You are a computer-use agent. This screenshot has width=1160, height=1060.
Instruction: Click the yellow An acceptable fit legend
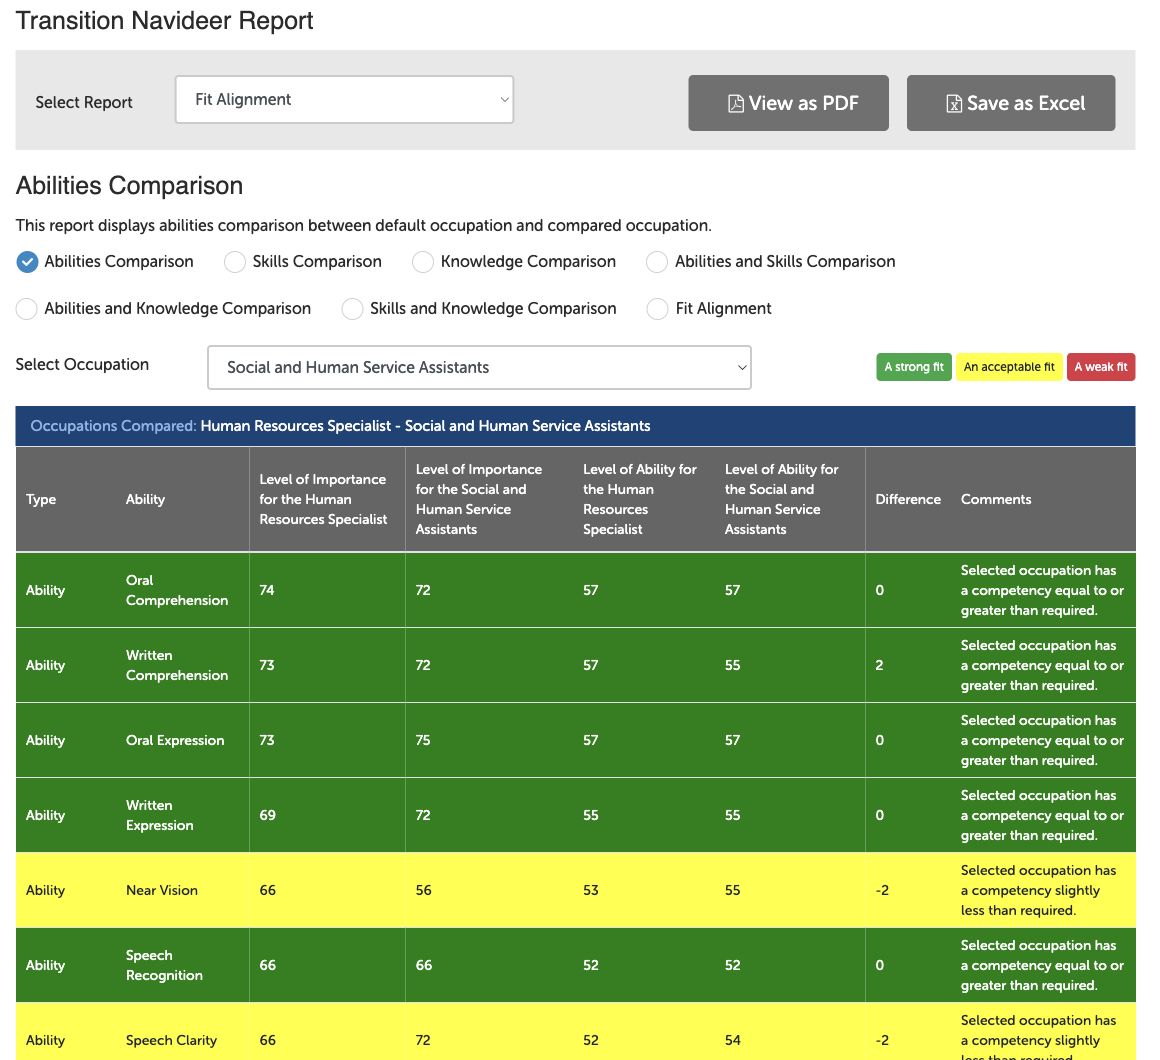(1009, 367)
